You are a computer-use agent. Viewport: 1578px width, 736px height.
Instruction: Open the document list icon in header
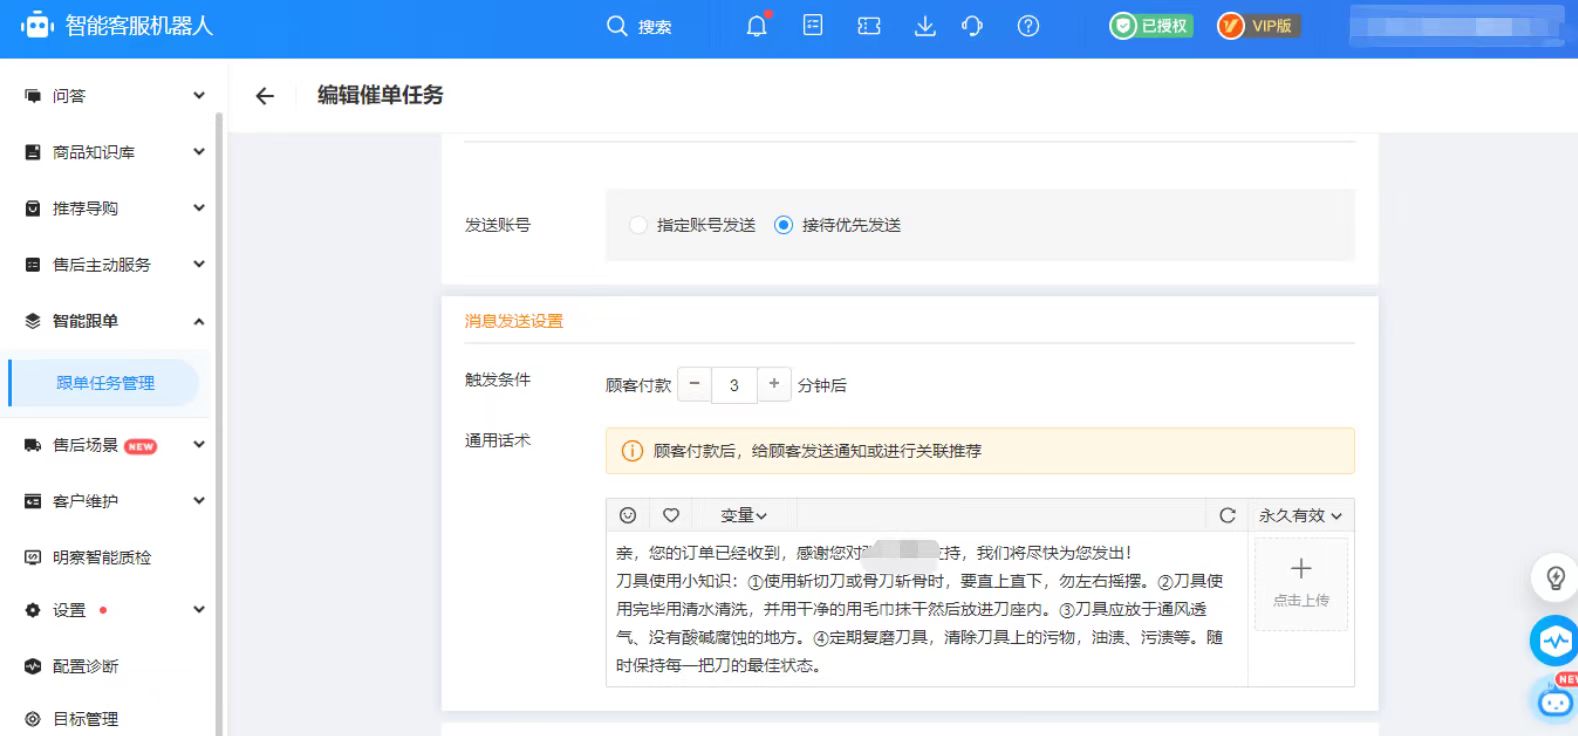click(813, 25)
